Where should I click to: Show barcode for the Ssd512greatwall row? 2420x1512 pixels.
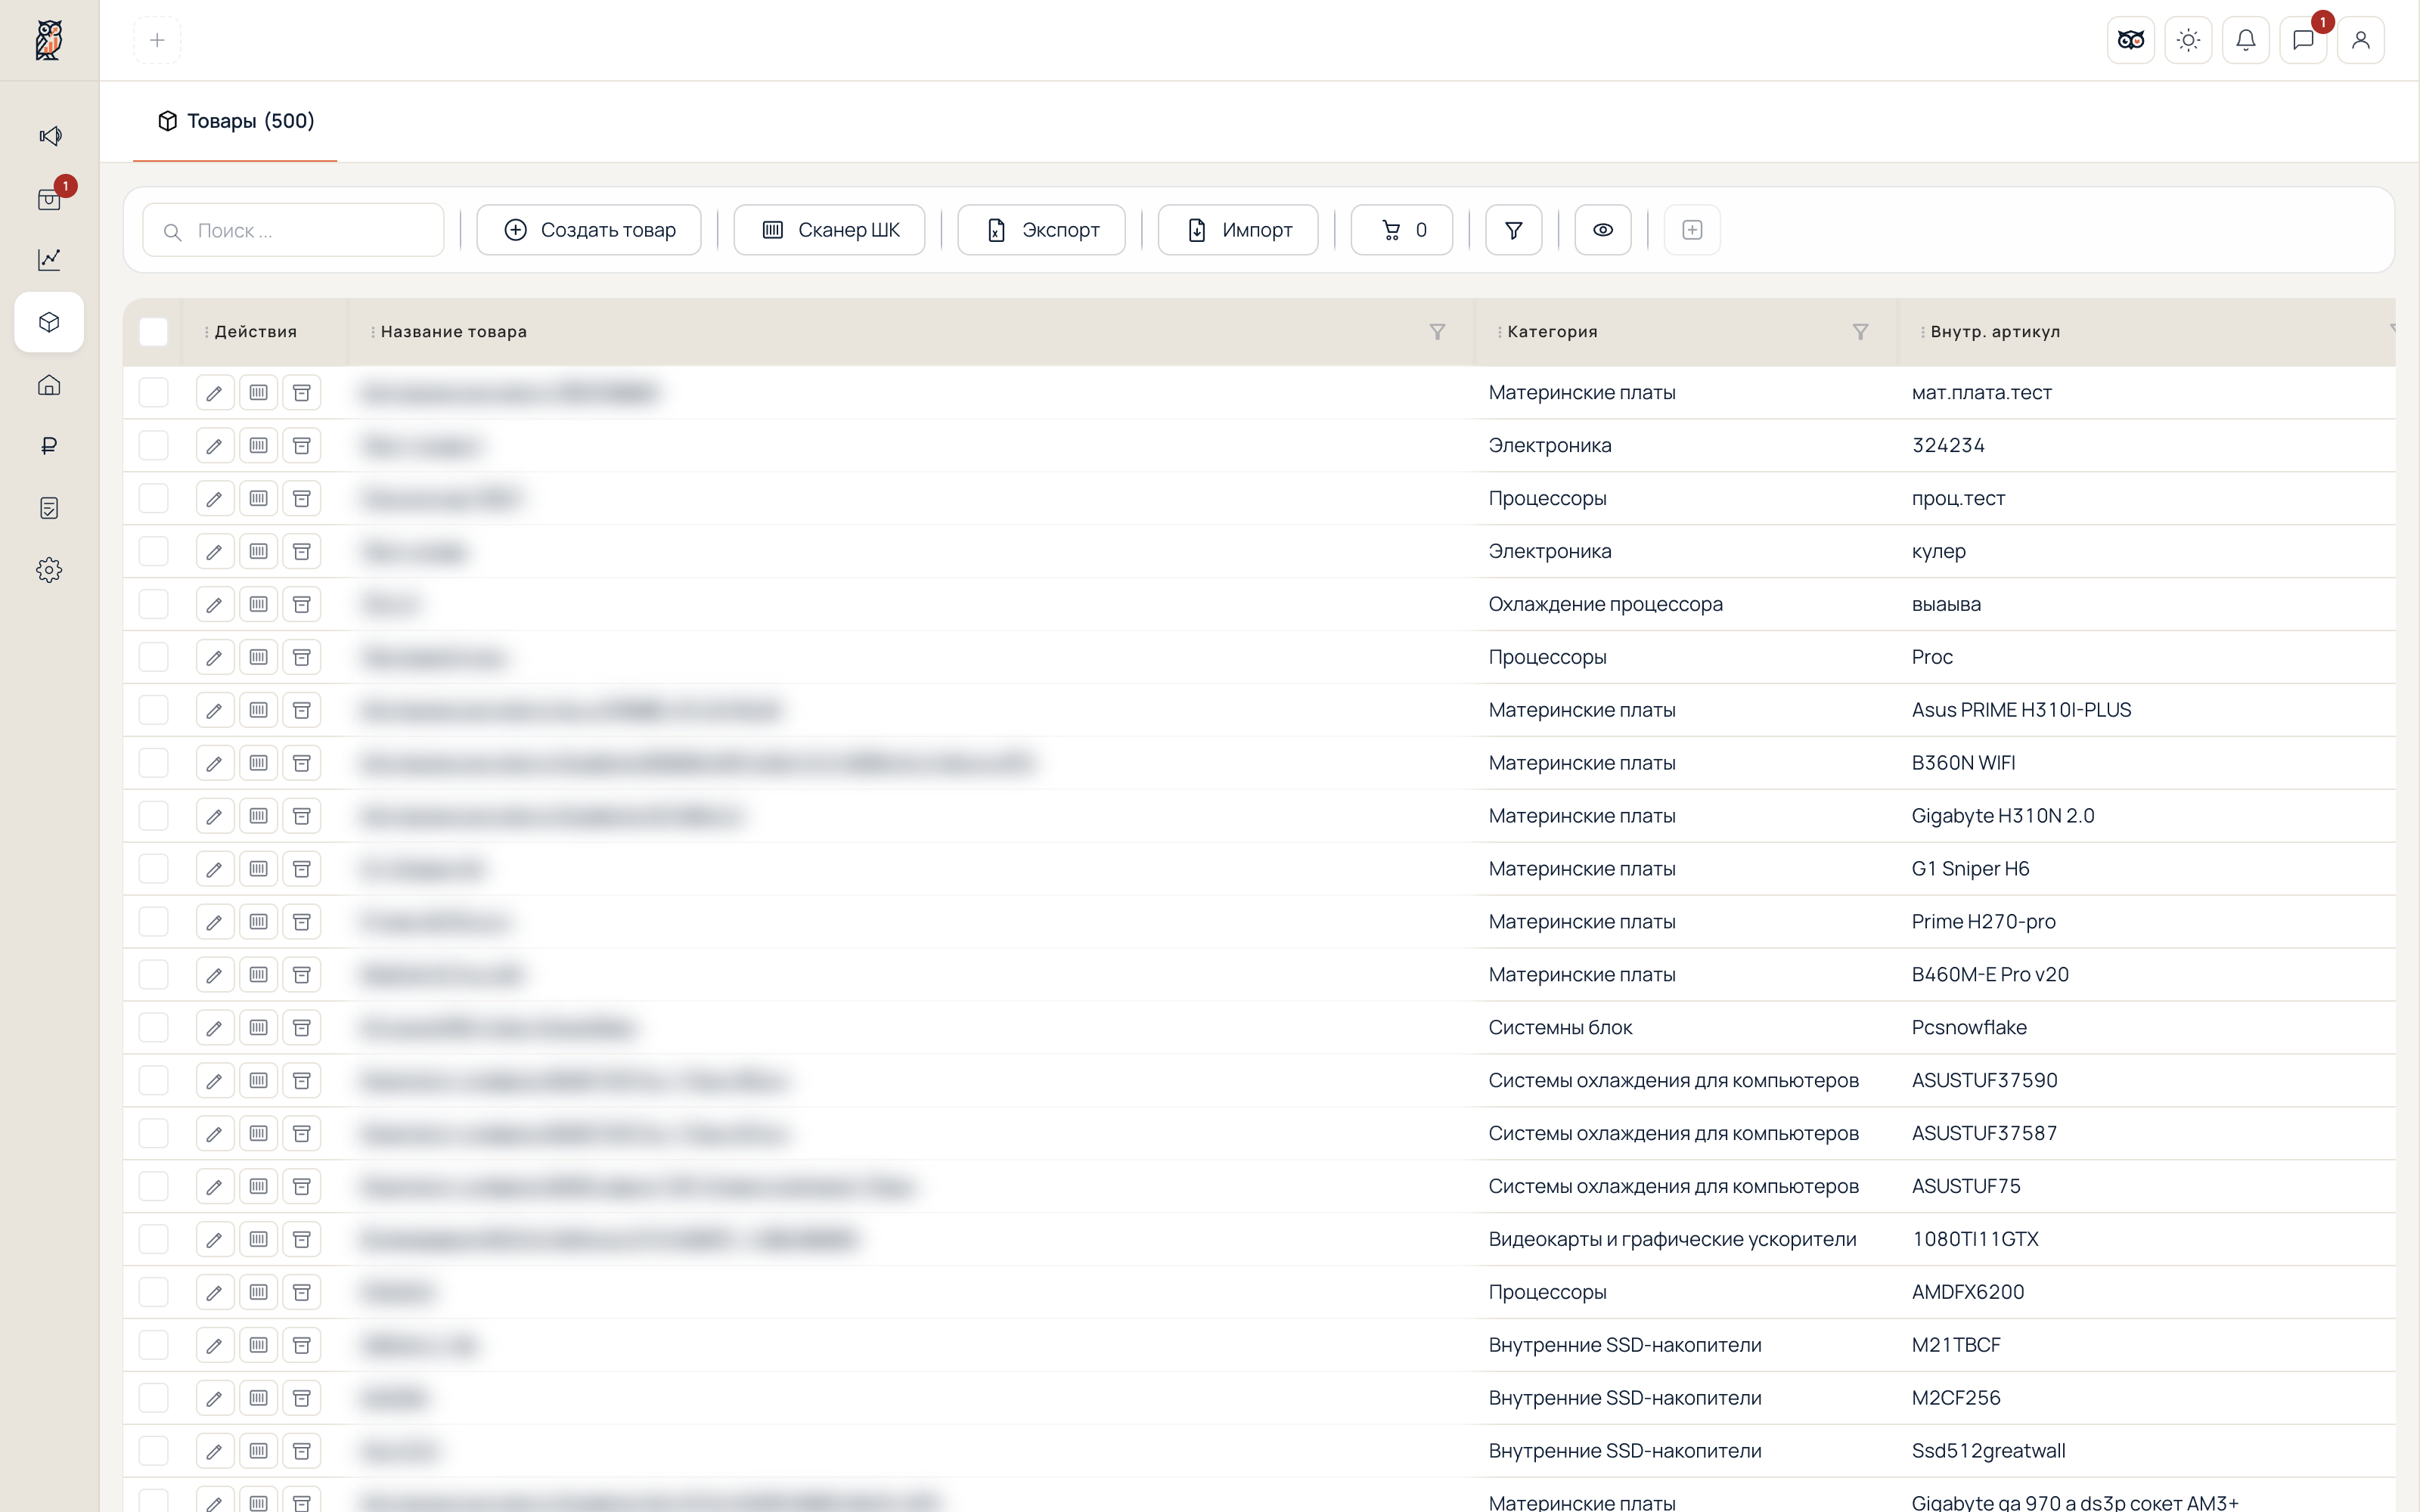(259, 1451)
